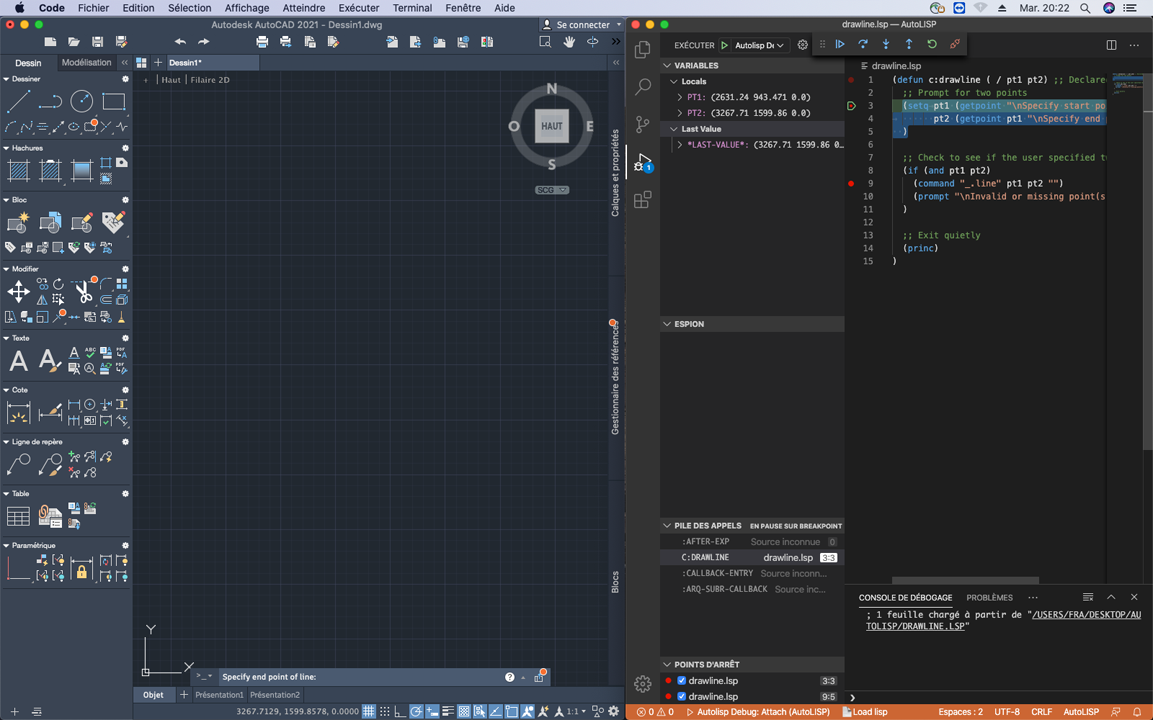The height and width of the screenshot is (720, 1153).
Task: Select the Move tool in Modifier panel
Action: pos(18,291)
